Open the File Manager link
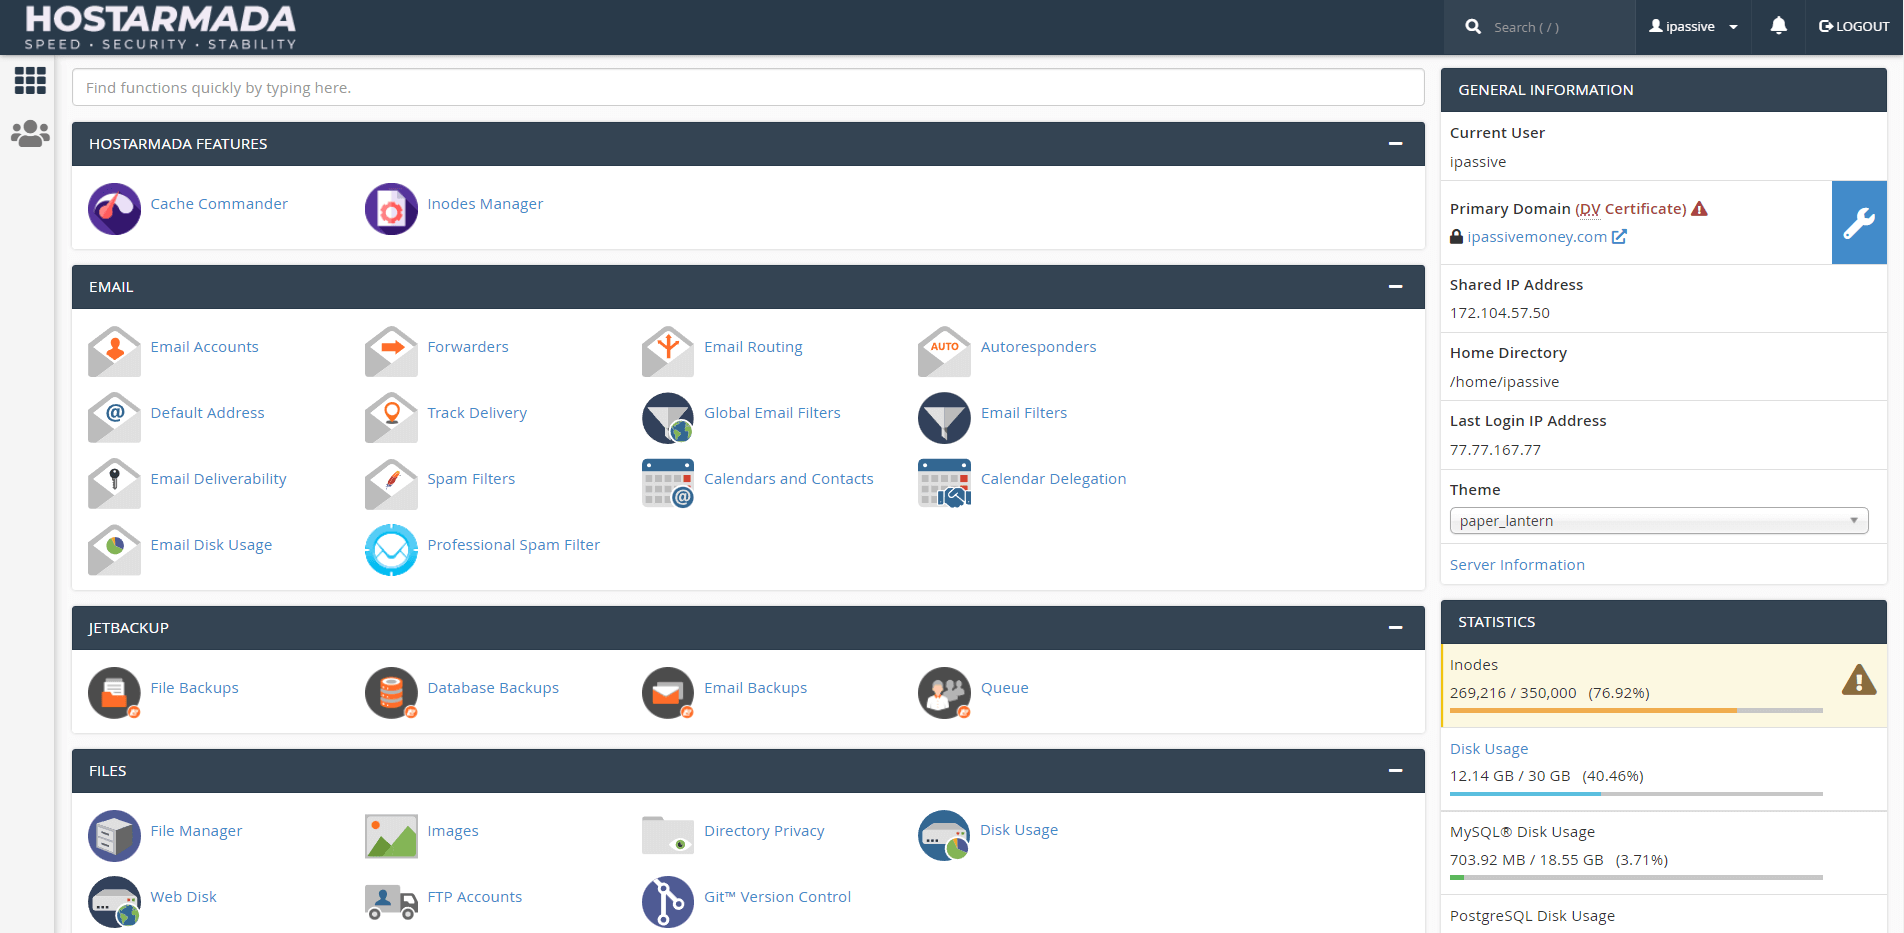 pos(196,831)
